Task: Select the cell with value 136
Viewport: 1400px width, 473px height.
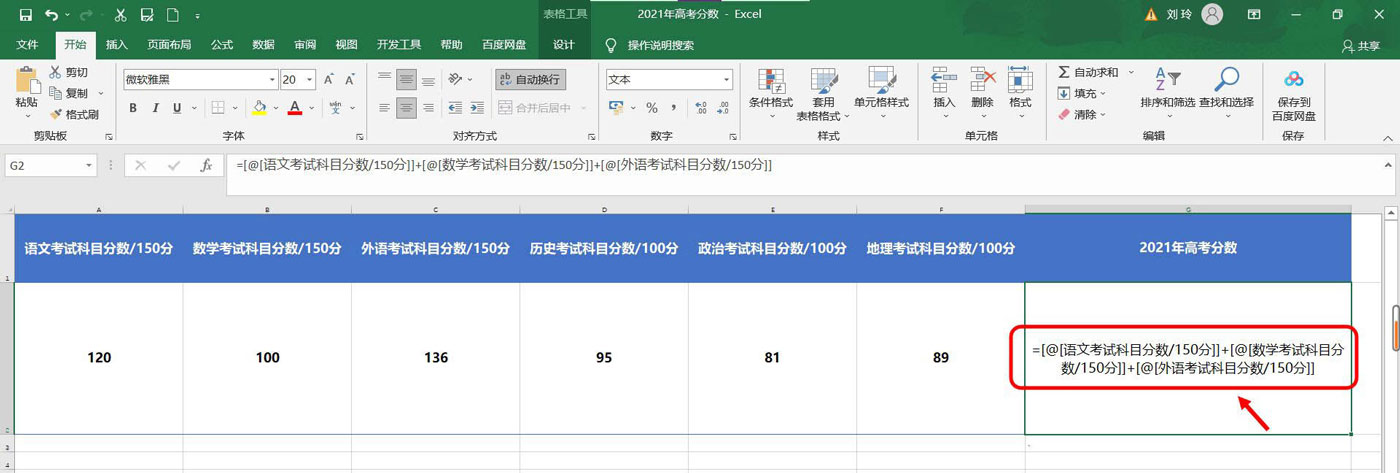Action: click(x=436, y=357)
